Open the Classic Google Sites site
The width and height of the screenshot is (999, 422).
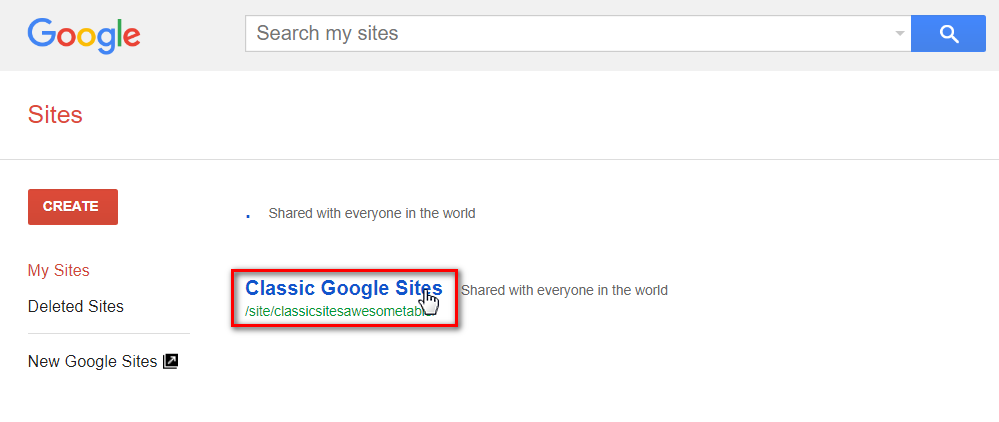[344, 288]
